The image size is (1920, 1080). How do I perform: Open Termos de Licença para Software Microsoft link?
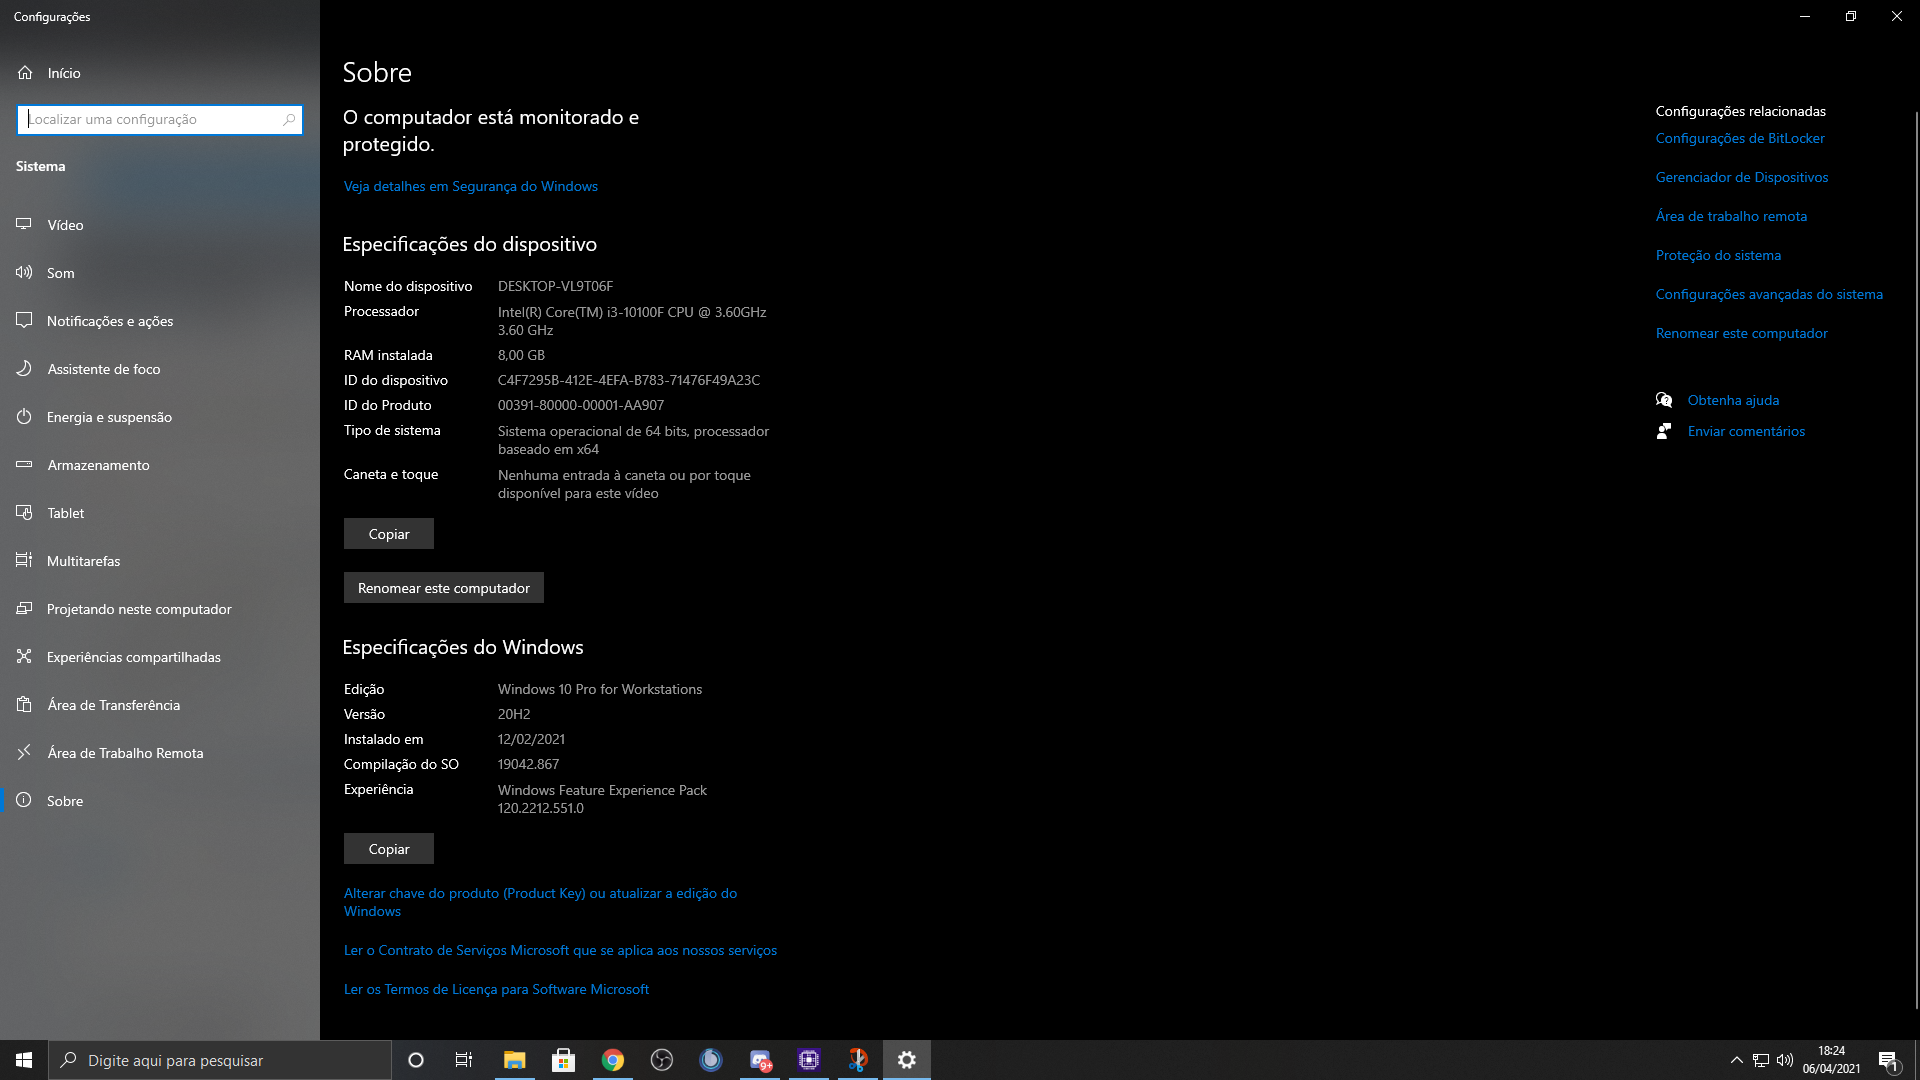point(496,990)
